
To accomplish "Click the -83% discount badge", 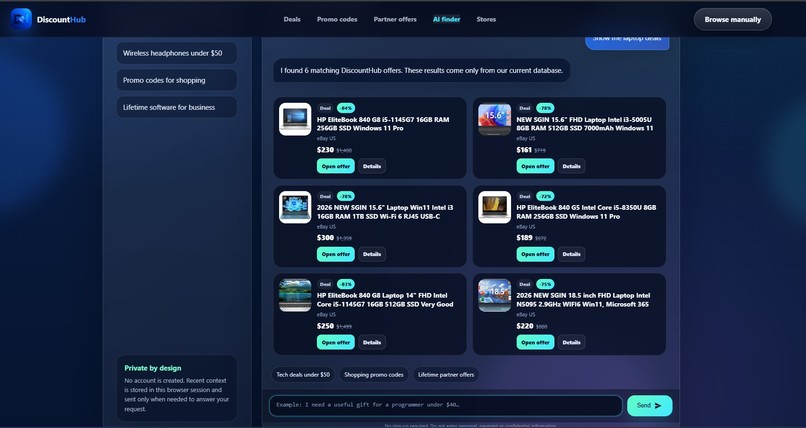I will point(346,284).
